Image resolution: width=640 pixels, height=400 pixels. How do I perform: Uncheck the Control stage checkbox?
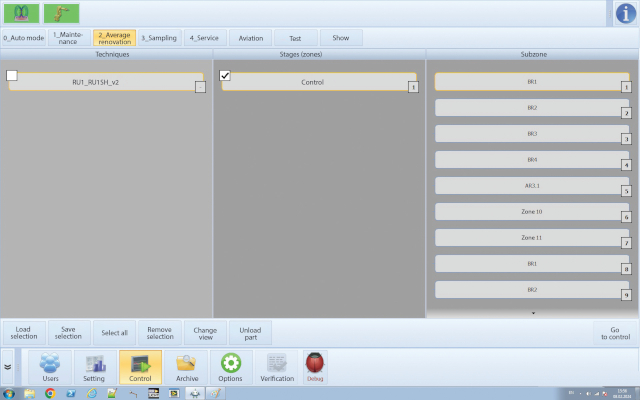coord(225,75)
